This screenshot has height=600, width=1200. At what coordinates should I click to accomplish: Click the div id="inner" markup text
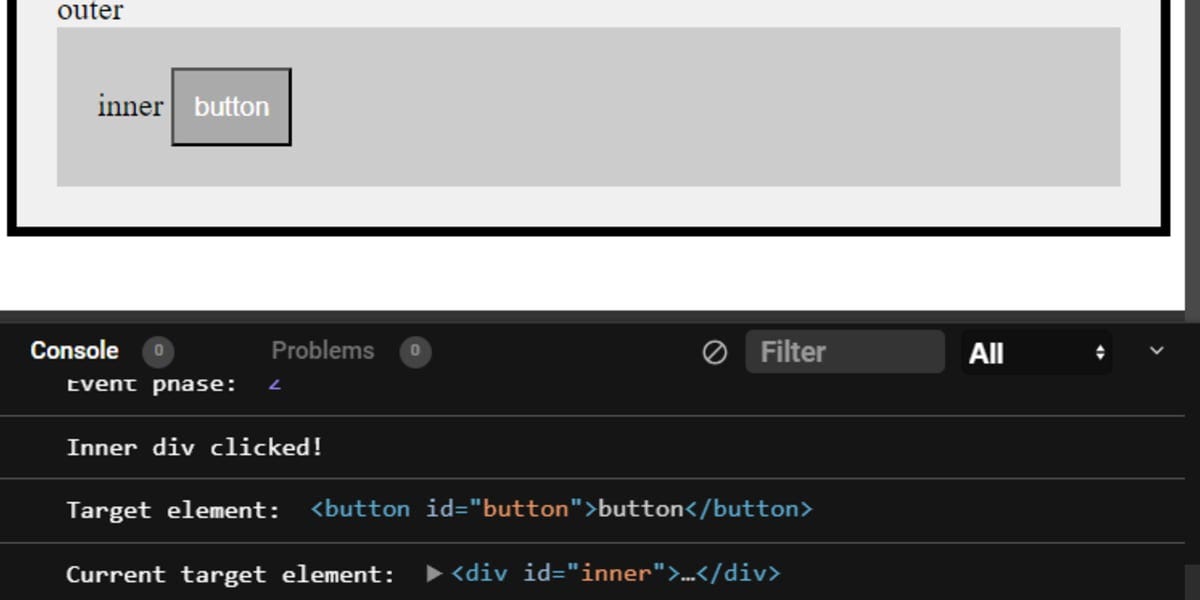615,573
